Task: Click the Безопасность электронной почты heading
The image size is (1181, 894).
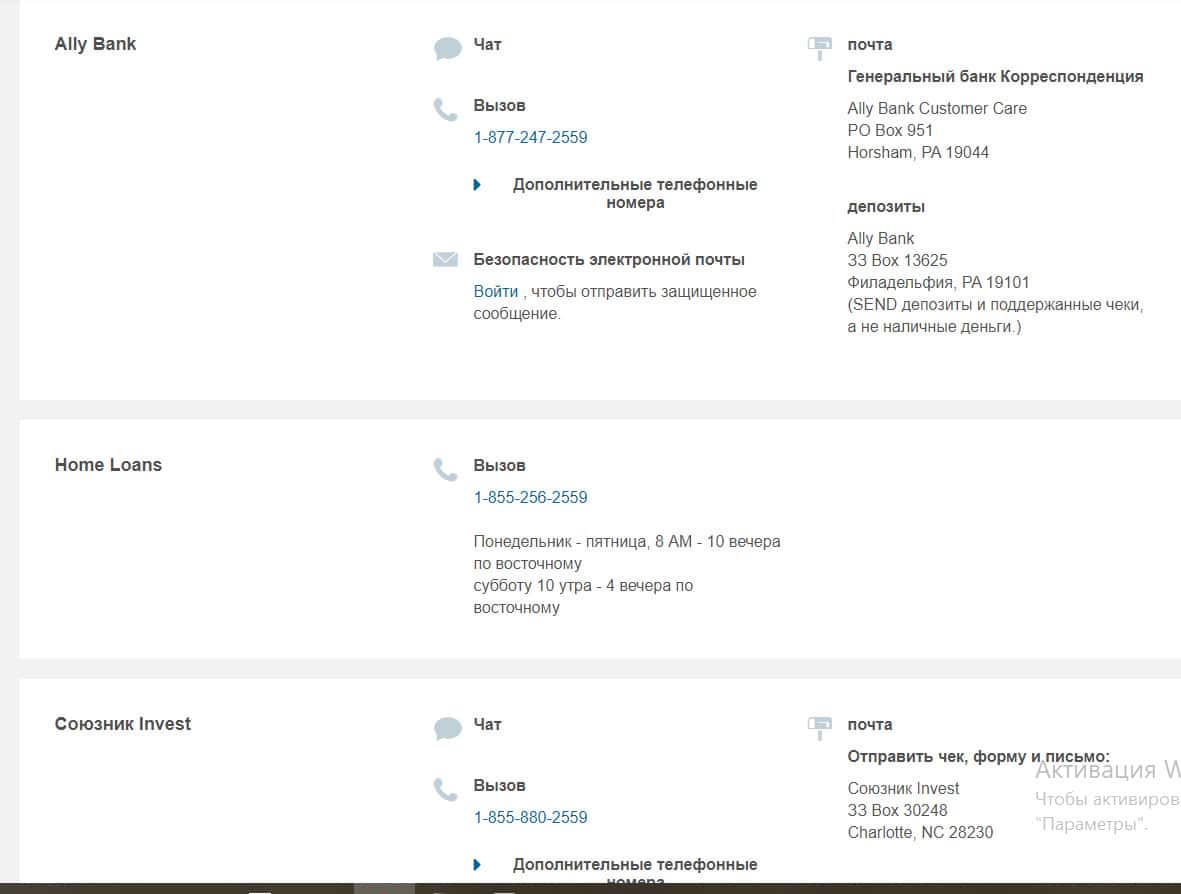Action: pyautogui.click(x=608, y=260)
